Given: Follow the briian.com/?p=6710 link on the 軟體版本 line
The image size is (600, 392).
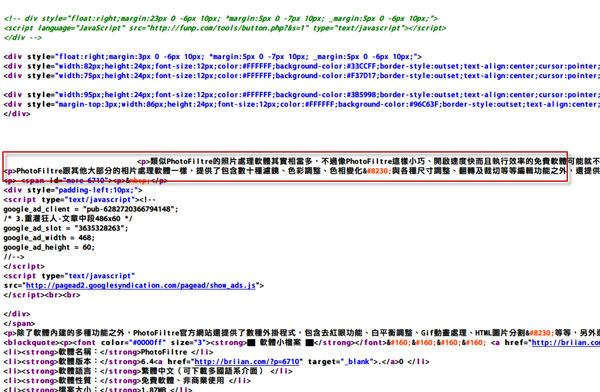Looking at the screenshot, I should (x=247, y=362).
